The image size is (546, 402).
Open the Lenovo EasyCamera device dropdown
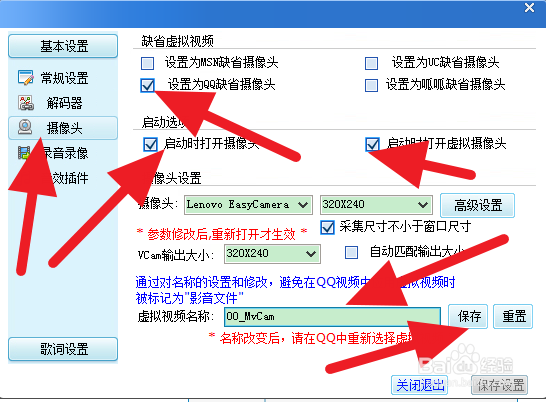(x=248, y=205)
